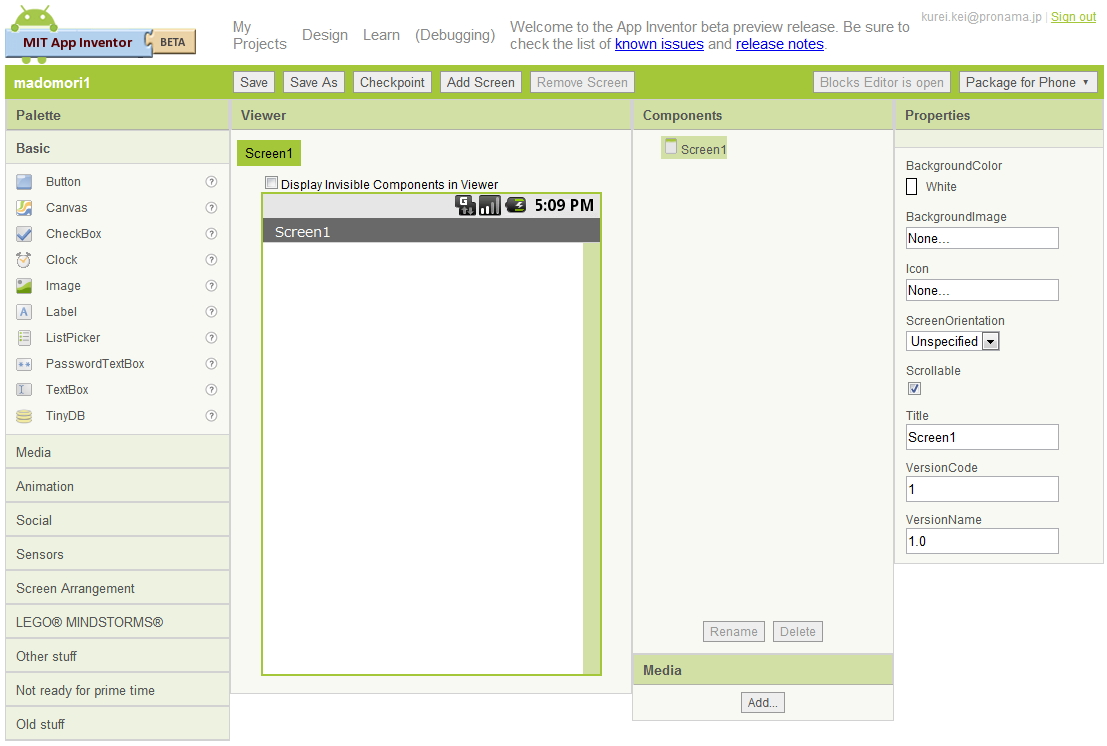The image size is (1107, 746).
Task: Click the Add Screen button
Action: [481, 83]
